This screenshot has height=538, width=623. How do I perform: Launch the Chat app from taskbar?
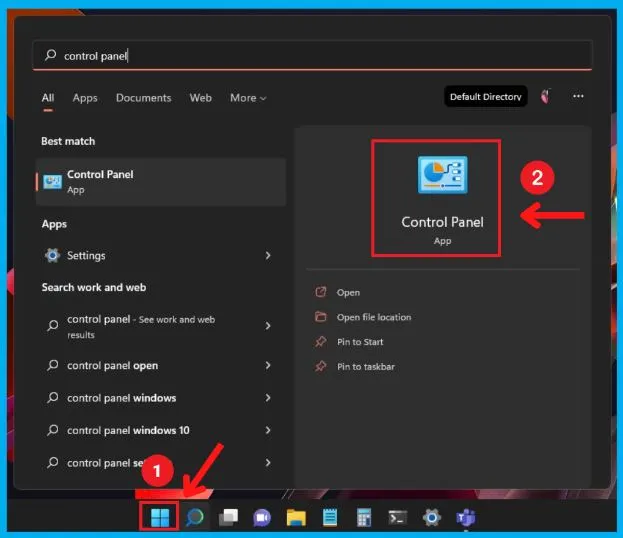click(x=262, y=517)
